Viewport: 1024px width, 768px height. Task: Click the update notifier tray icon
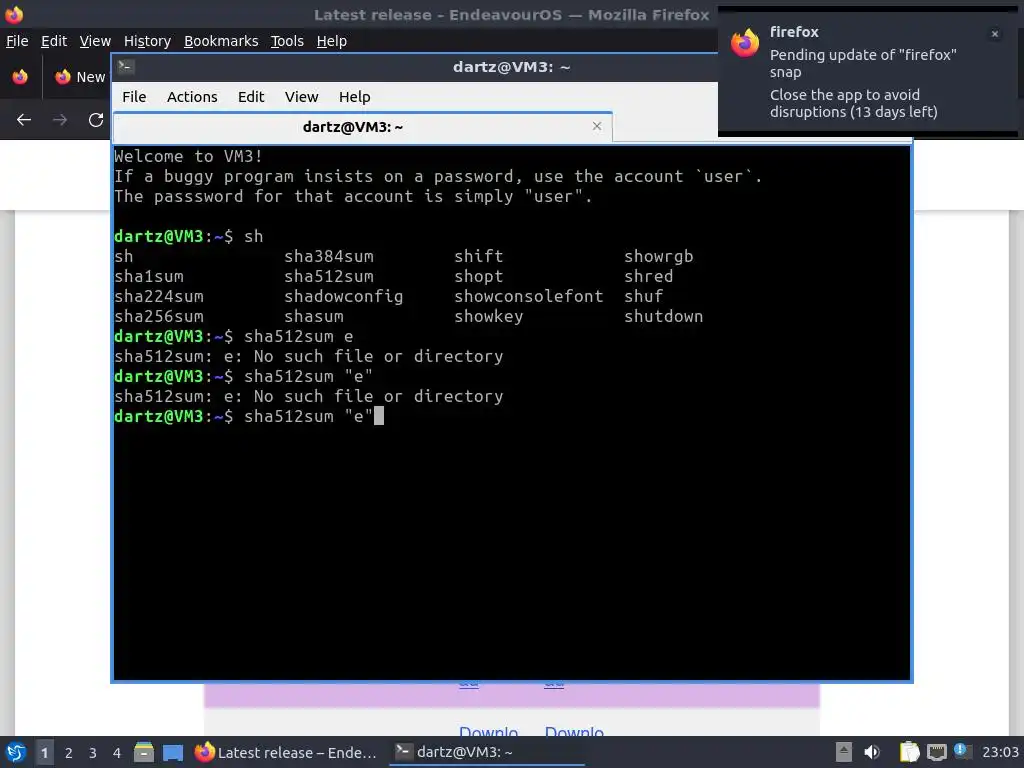(961, 750)
